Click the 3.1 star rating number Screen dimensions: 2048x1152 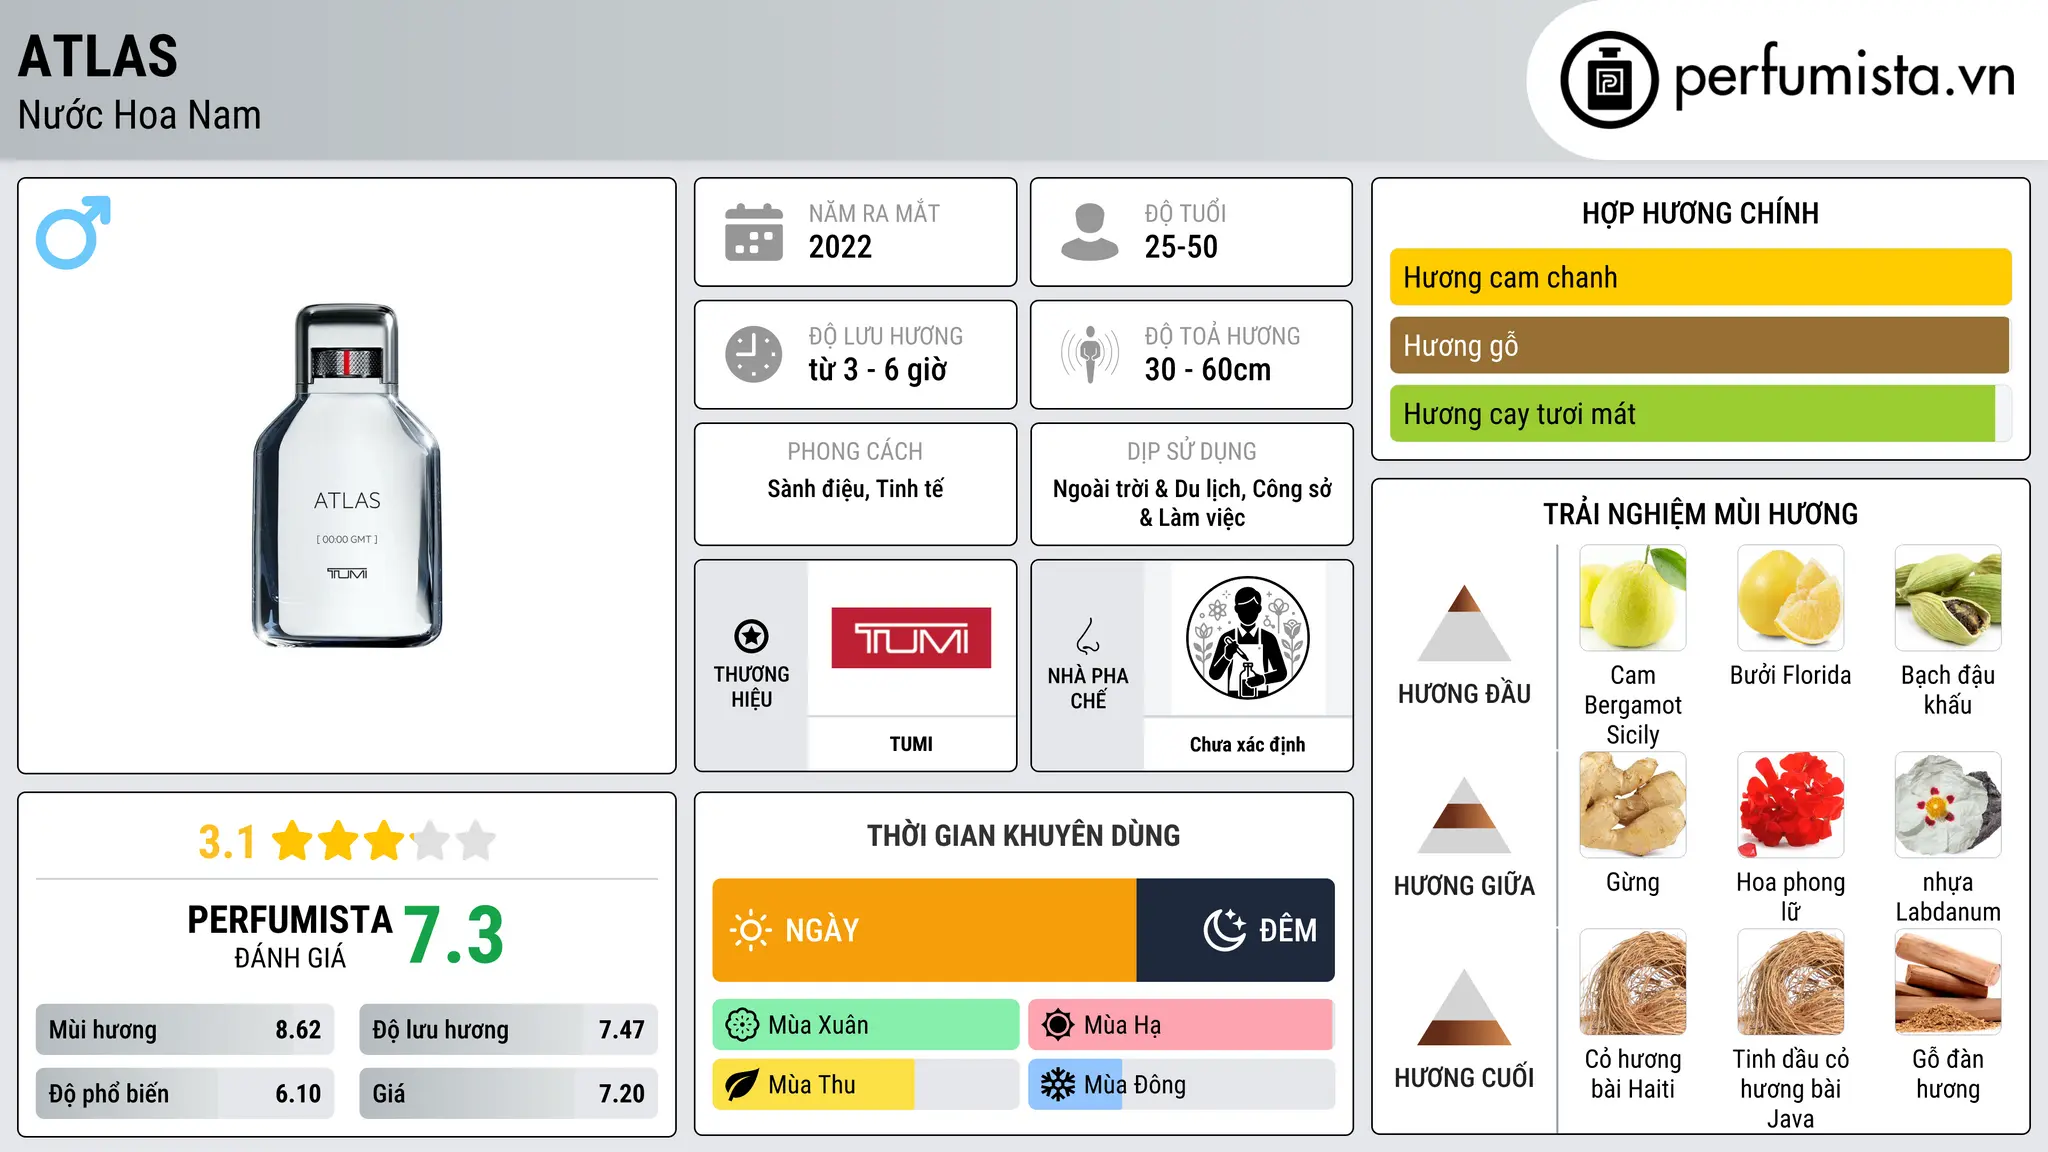coord(227,842)
